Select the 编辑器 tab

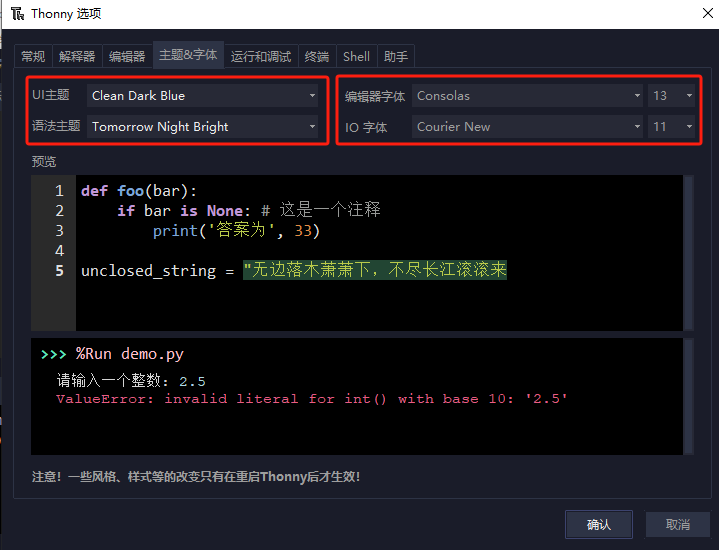click(127, 56)
